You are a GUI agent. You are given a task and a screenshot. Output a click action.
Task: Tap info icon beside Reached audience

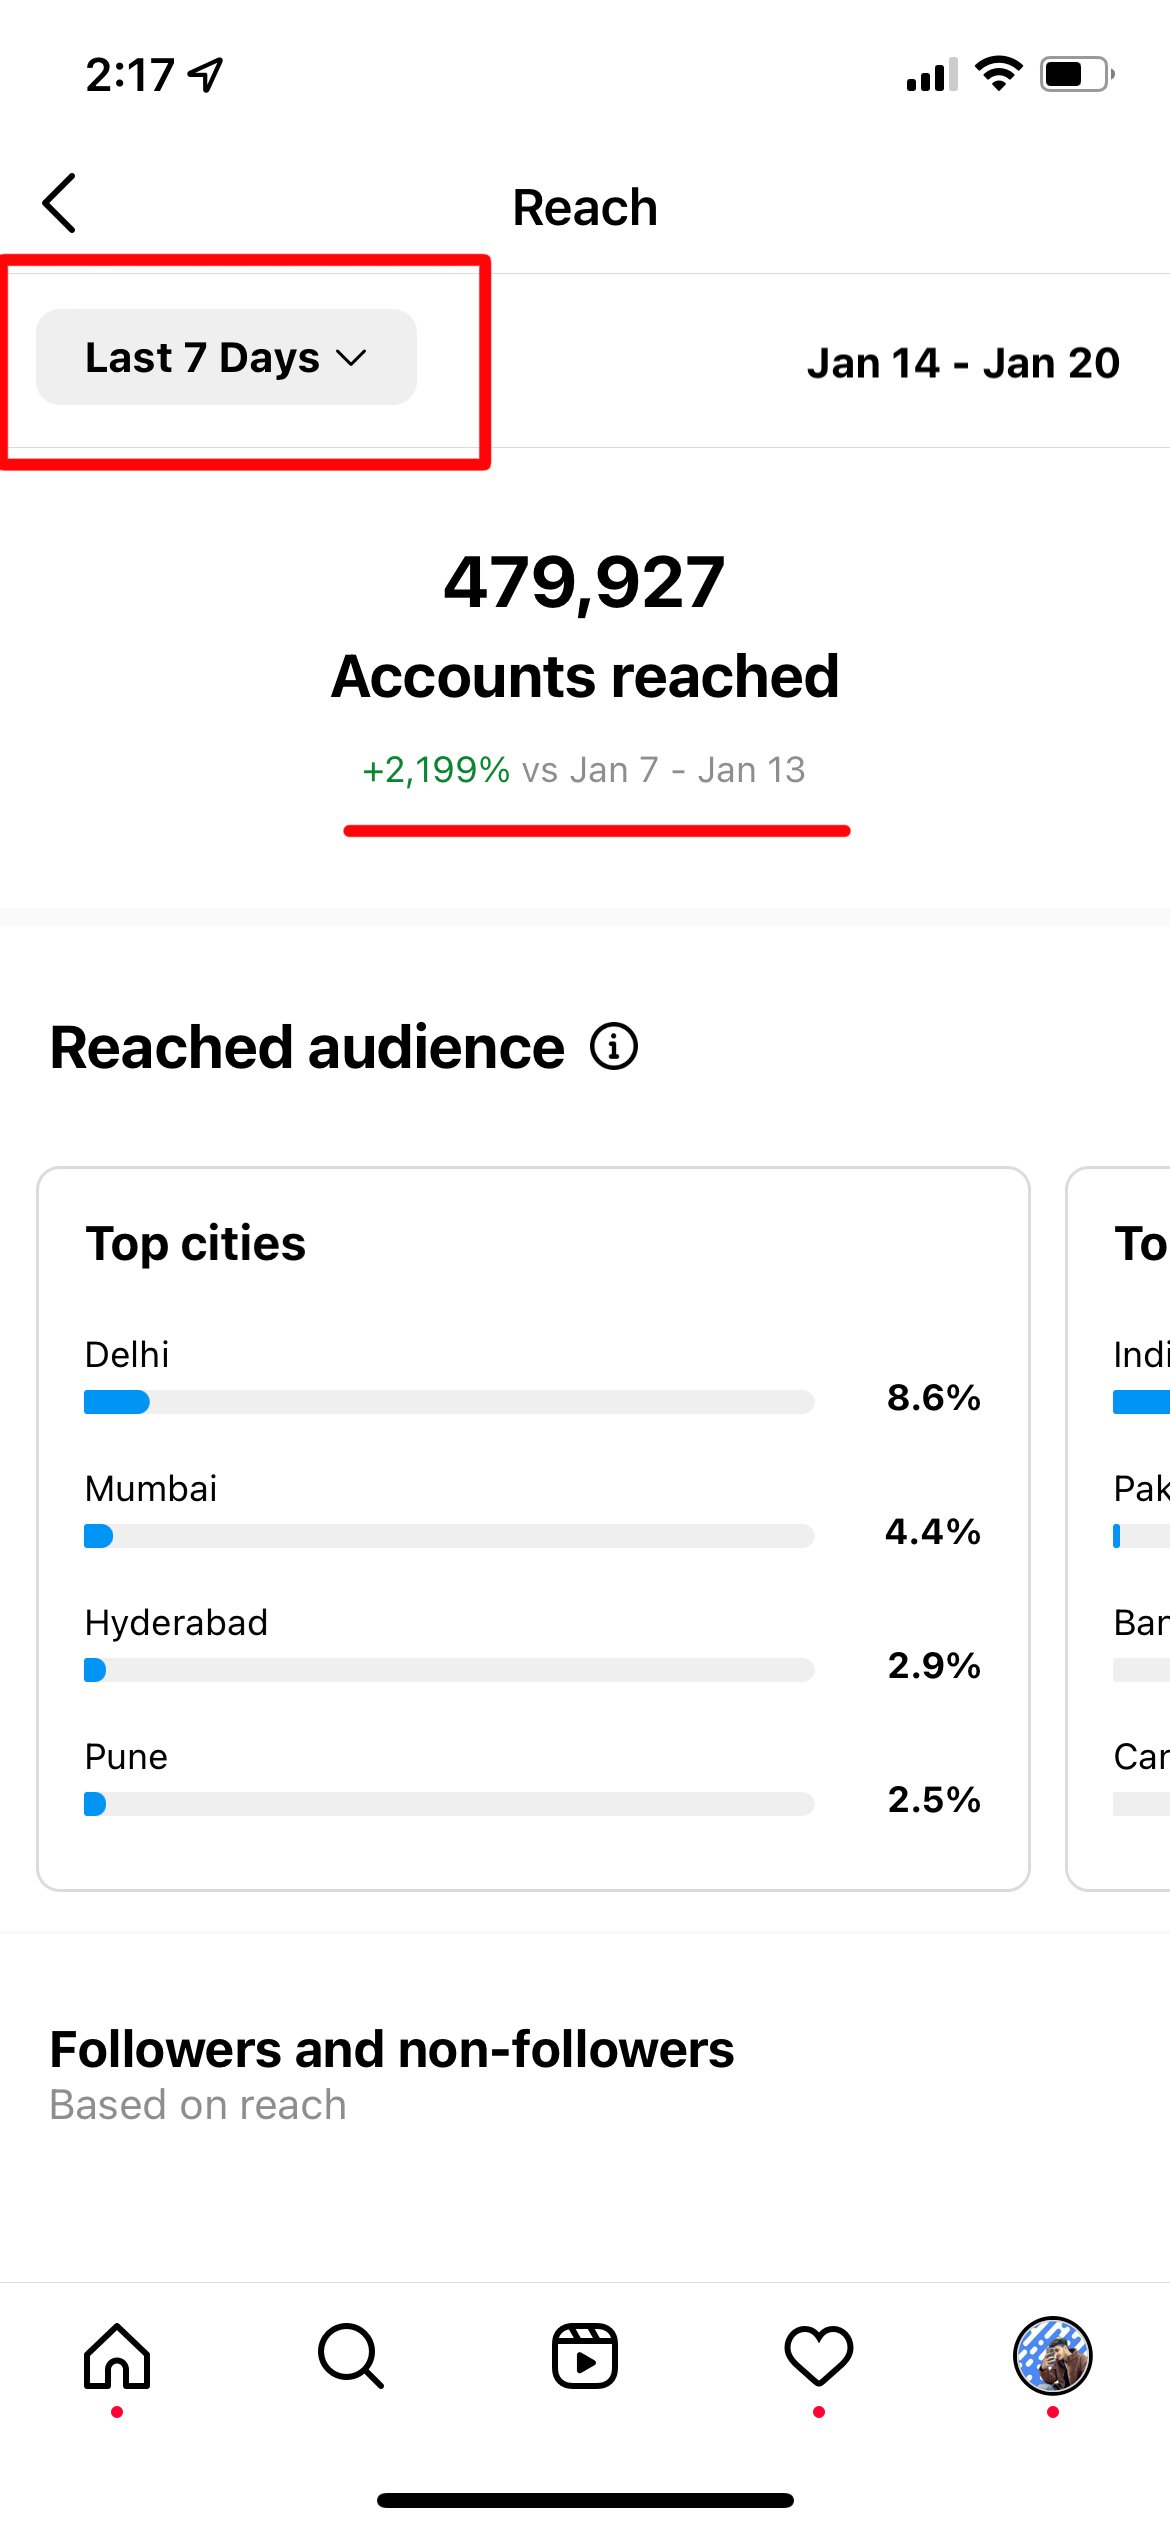614,1047
